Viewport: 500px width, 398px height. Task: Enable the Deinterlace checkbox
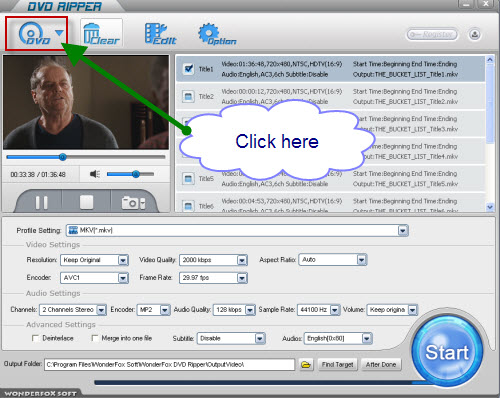[35, 338]
